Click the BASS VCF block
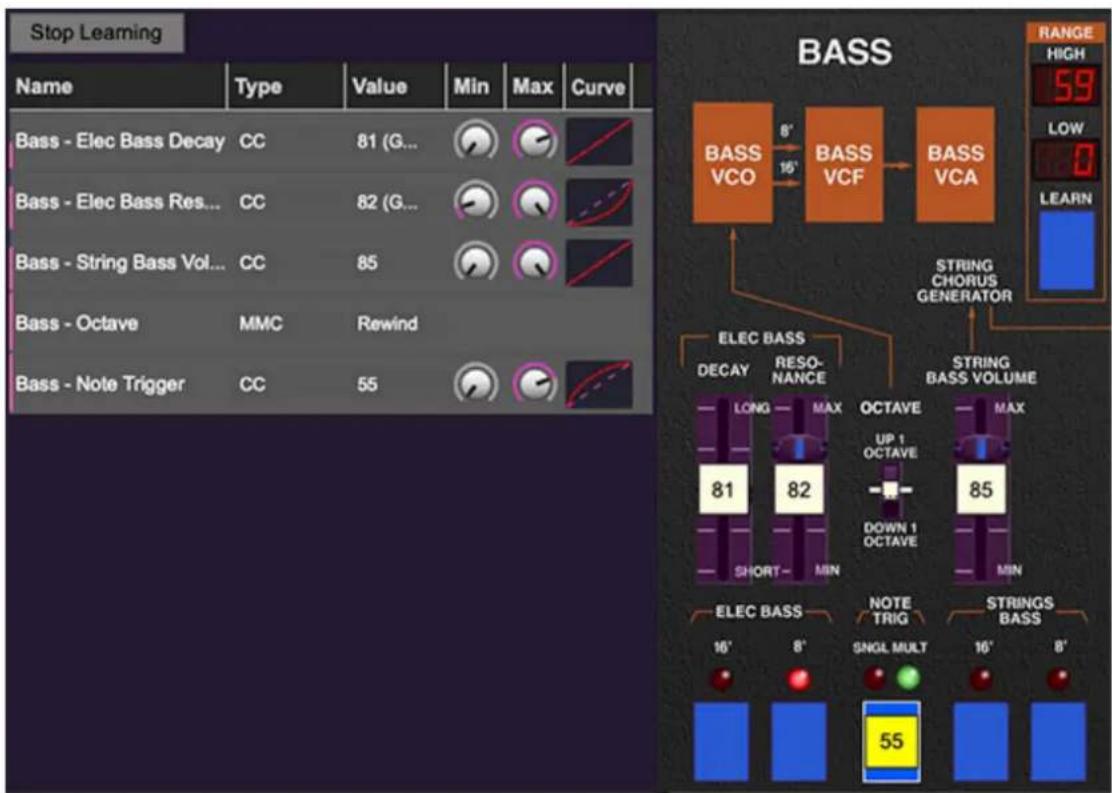Image resolution: width=1112 pixels, height=793 pixels. coord(844,165)
